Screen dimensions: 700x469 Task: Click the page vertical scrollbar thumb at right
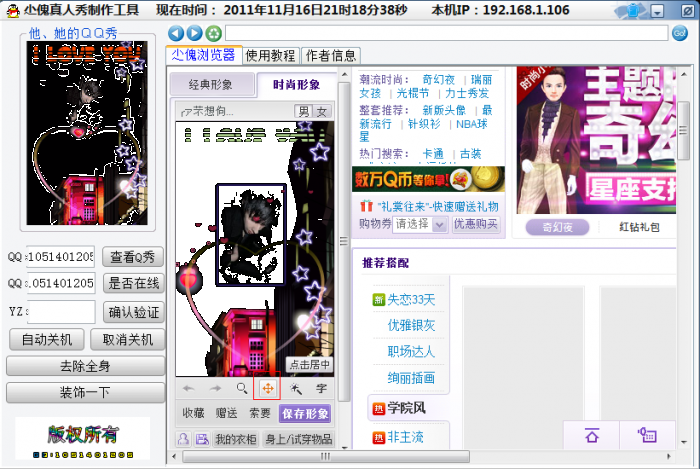coord(683,130)
